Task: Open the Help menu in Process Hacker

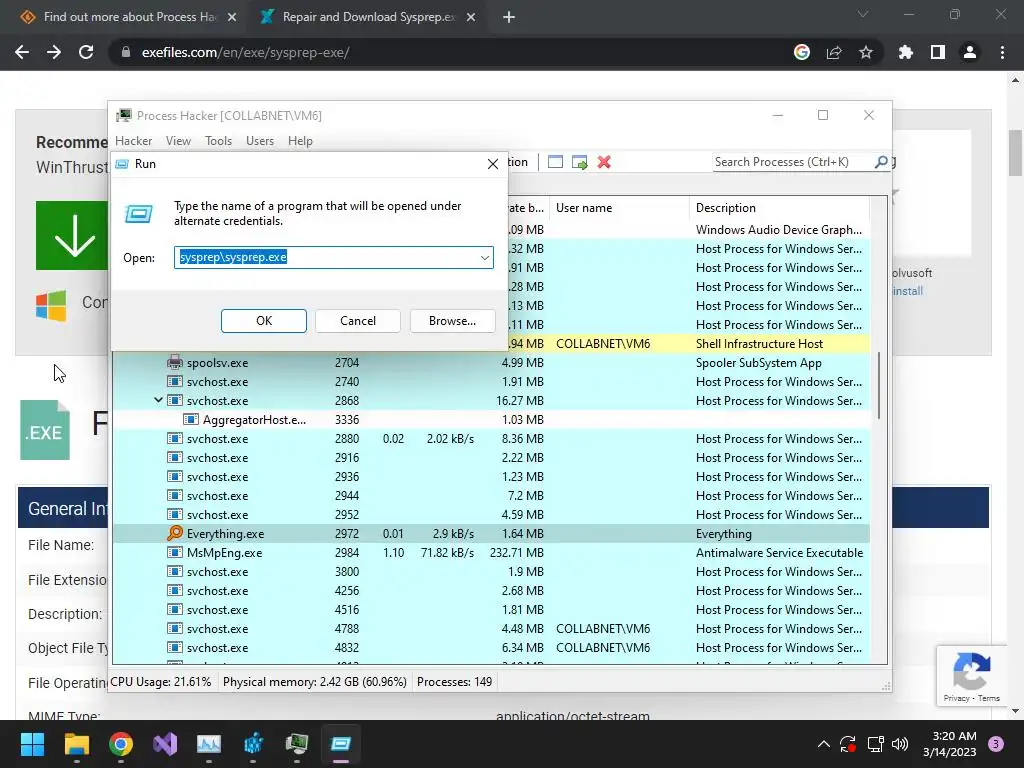Action: click(x=300, y=141)
